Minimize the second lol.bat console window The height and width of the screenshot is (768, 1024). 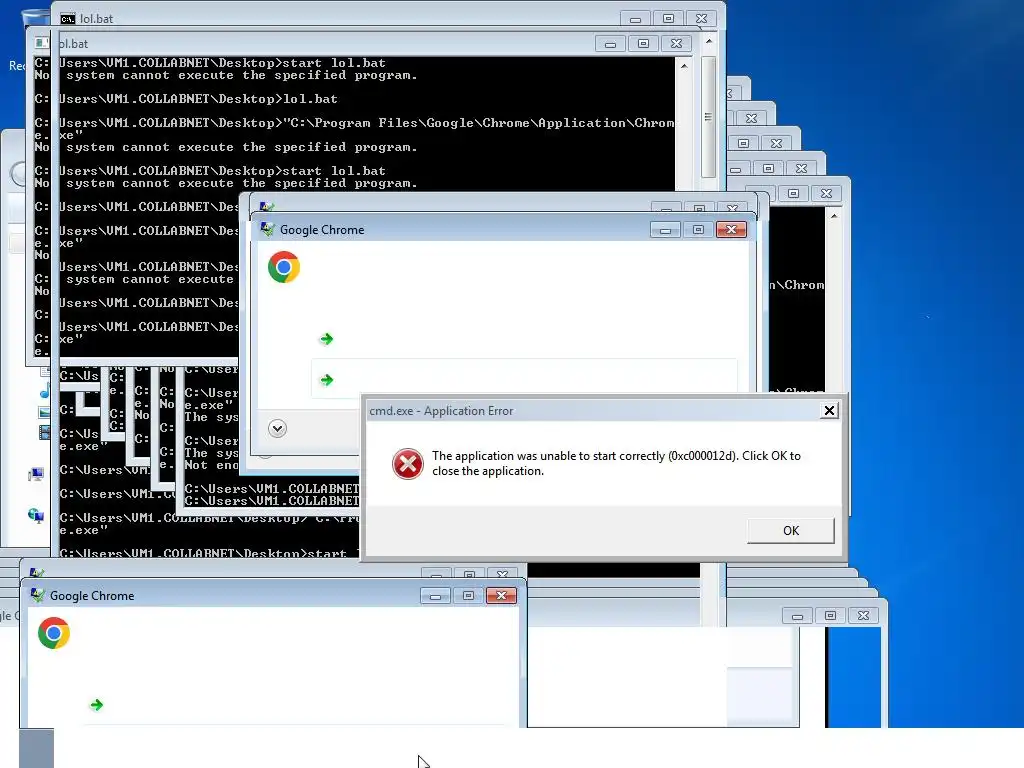[x=610, y=44]
